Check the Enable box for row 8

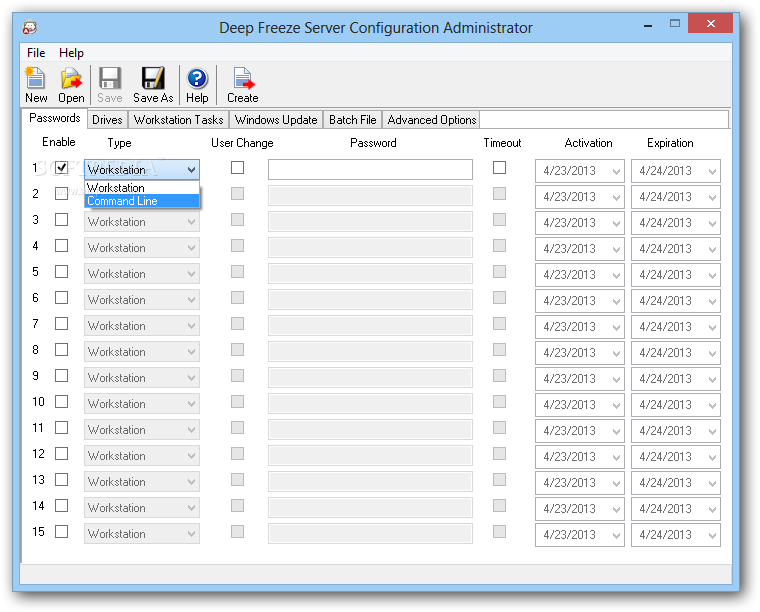tap(61, 349)
